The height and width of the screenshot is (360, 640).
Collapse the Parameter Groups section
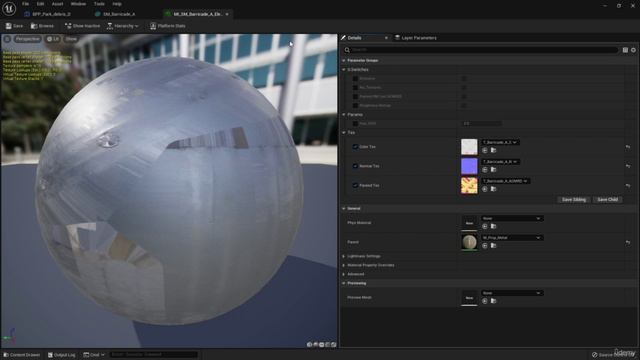tap(344, 60)
